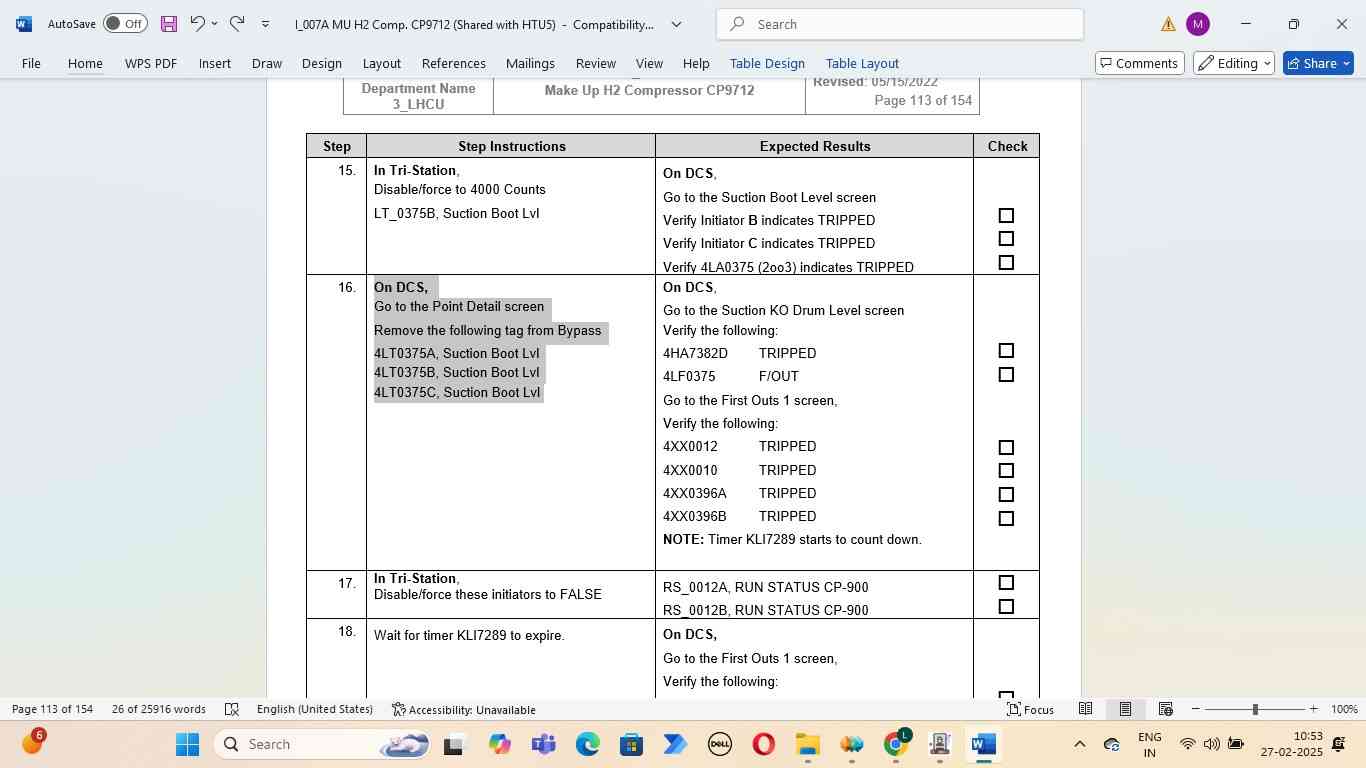Click Accessibility: Unavailable status
This screenshot has height=768, width=1366.
(x=464, y=709)
